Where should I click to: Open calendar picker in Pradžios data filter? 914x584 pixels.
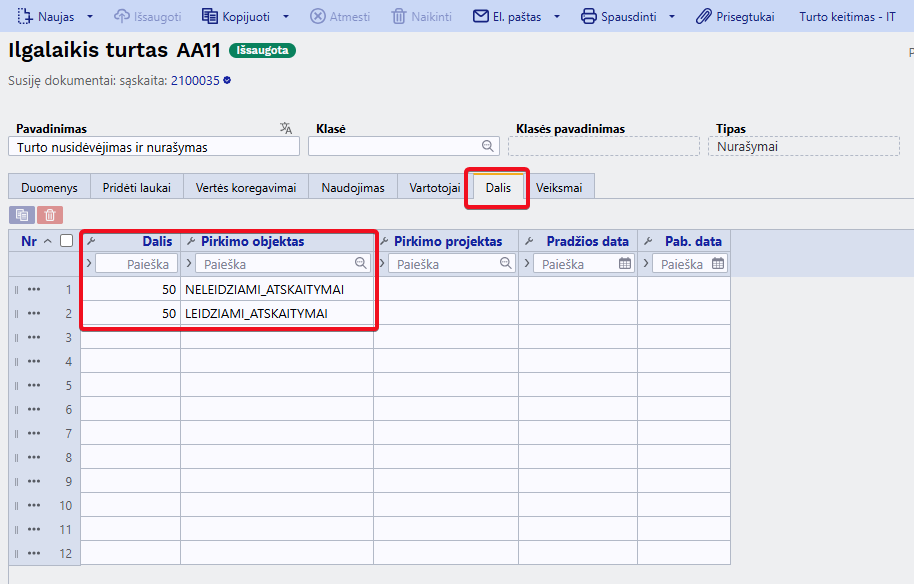pyautogui.click(x=625, y=263)
